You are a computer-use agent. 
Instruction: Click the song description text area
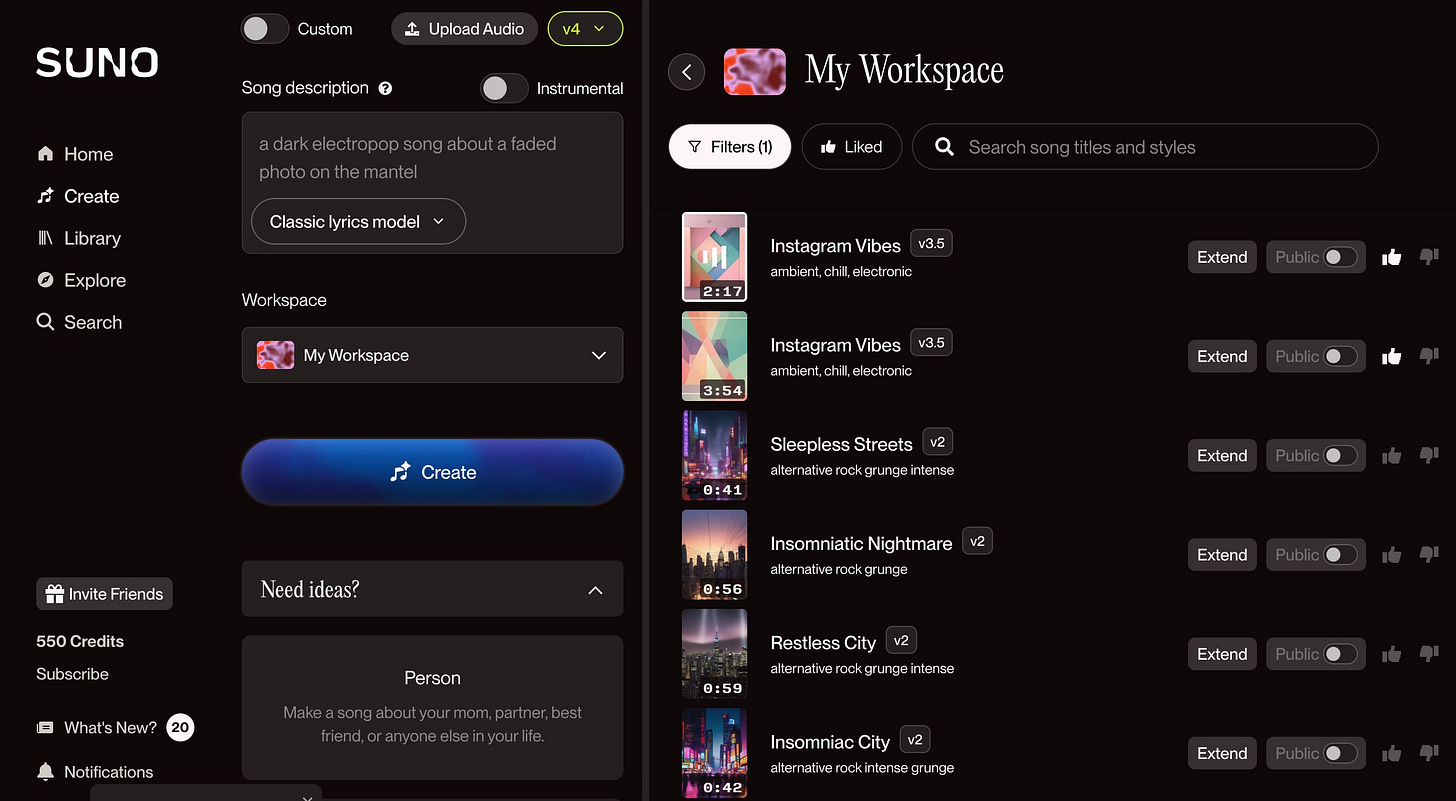click(432, 158)
